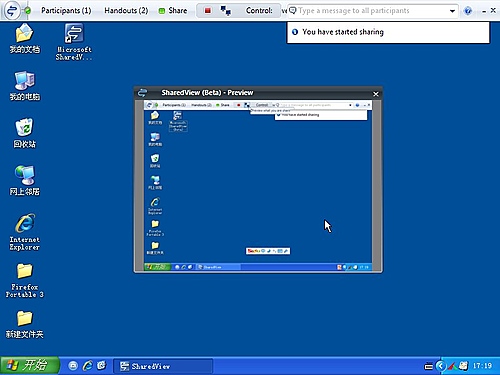Expand the message box dropdown arrow
The width and height of the screenshot is (500, 375).
point(452,11)
